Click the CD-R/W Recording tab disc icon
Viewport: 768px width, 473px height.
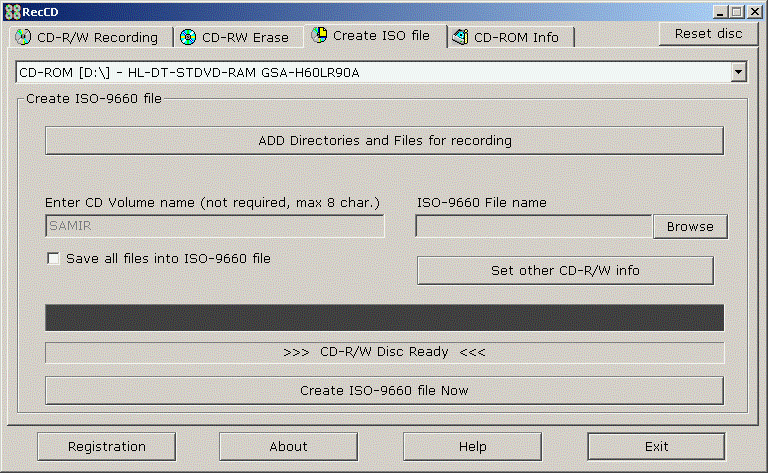(23, 37)
